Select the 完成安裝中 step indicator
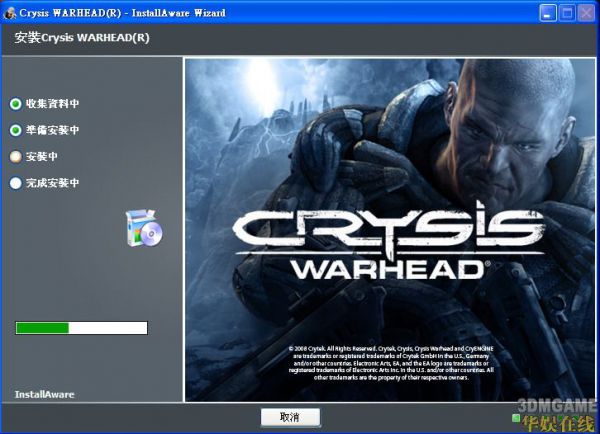Viewport: 600px width, 434px height. pos(15,183)
